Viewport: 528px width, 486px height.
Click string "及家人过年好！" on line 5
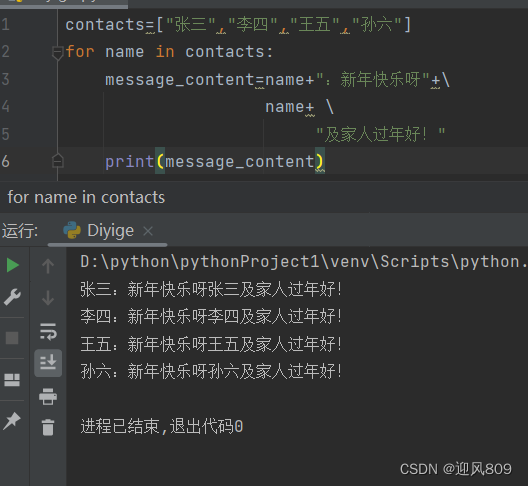(381, 134)
